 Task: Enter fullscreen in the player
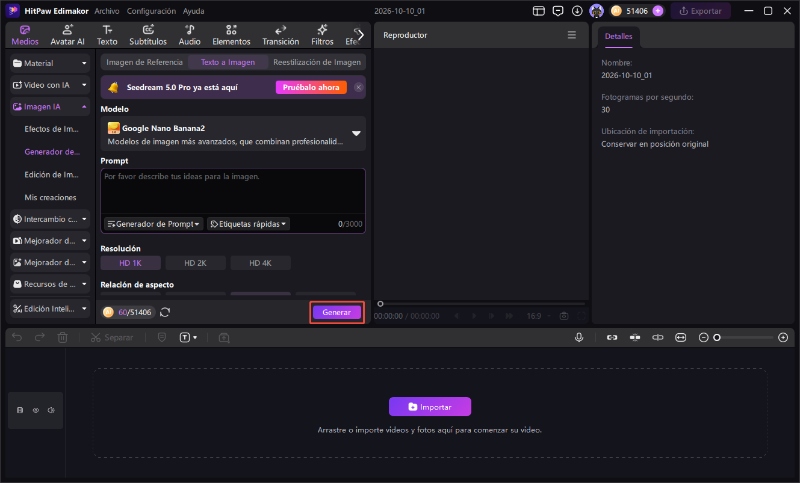click(x=581, y=316)
